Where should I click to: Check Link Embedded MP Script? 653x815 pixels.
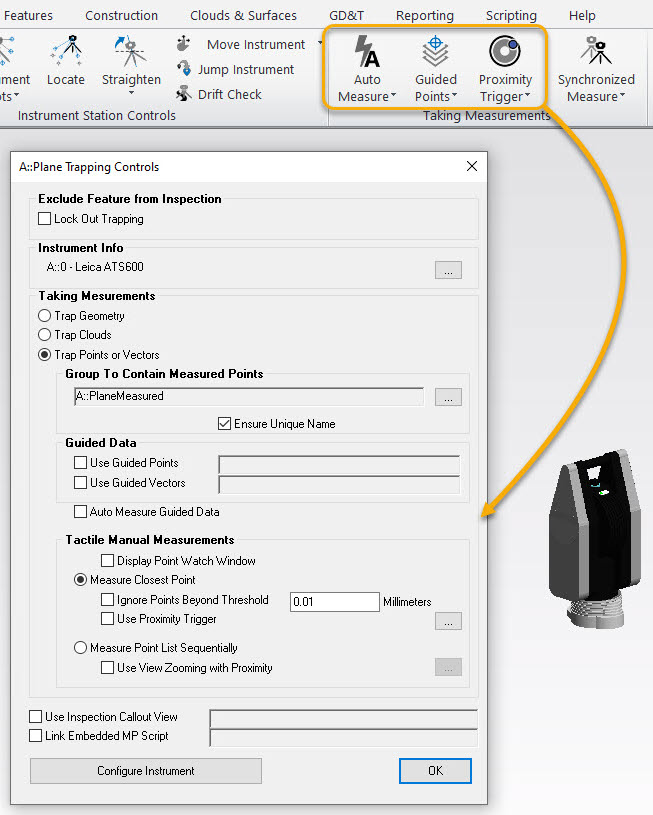[x=35, y=735]
